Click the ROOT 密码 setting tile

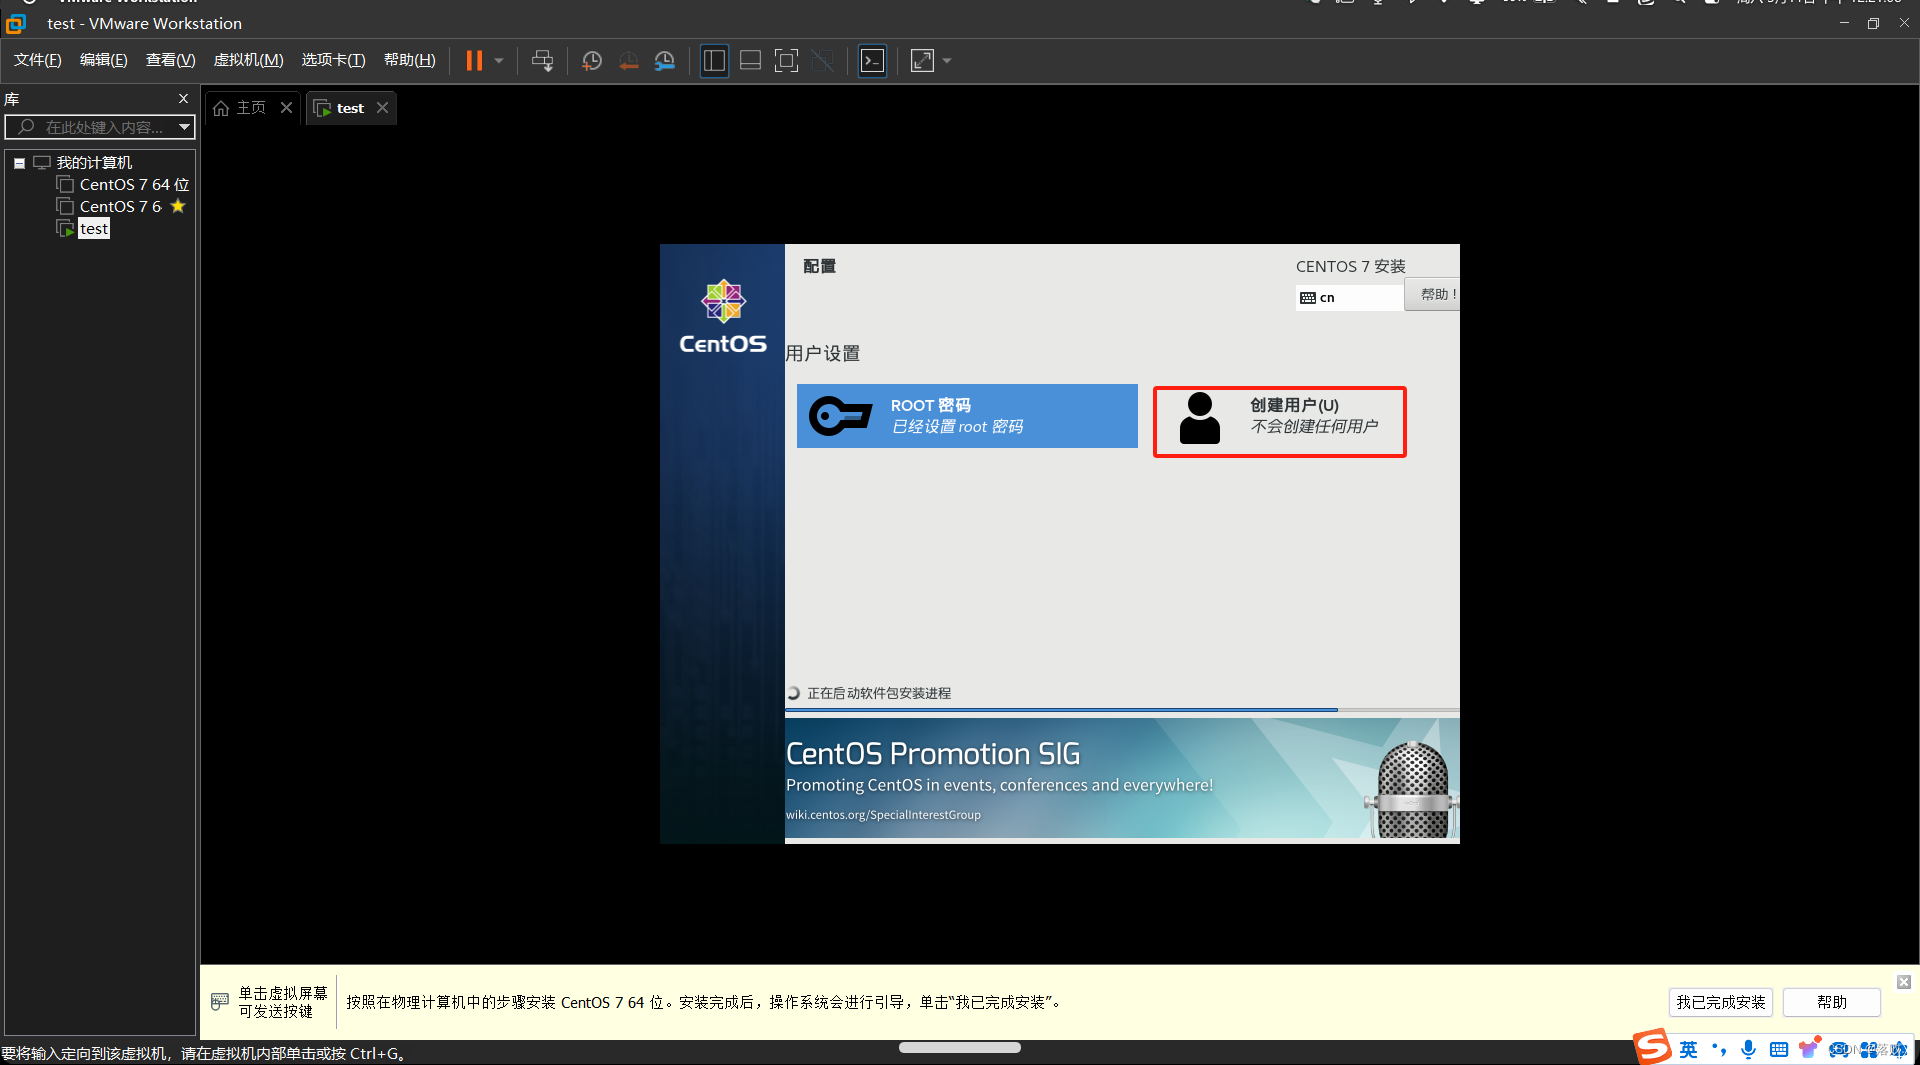[967, 416]
